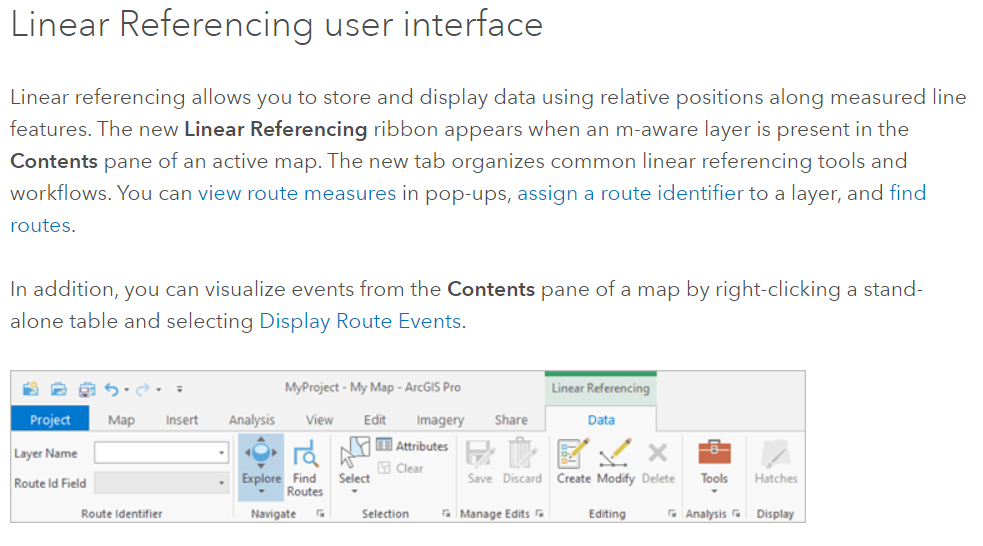The height and width of the screenshot is (546, 983).
Task: Click the Find Routes tool
Action: click(x=305, y=468)
